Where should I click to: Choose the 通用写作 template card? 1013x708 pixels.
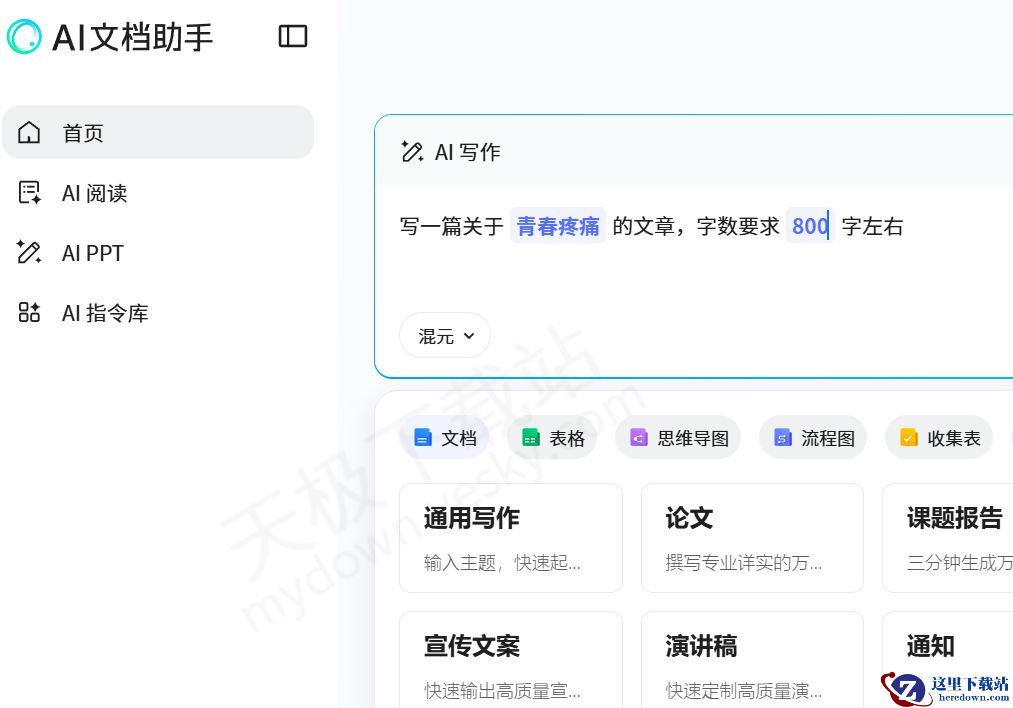point(510,537)
